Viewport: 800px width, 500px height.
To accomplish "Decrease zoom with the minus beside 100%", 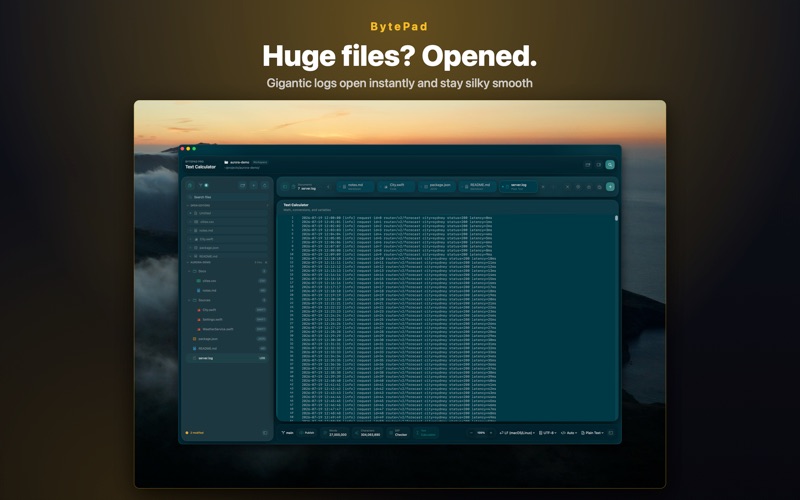I will click(x=471, y=433).
